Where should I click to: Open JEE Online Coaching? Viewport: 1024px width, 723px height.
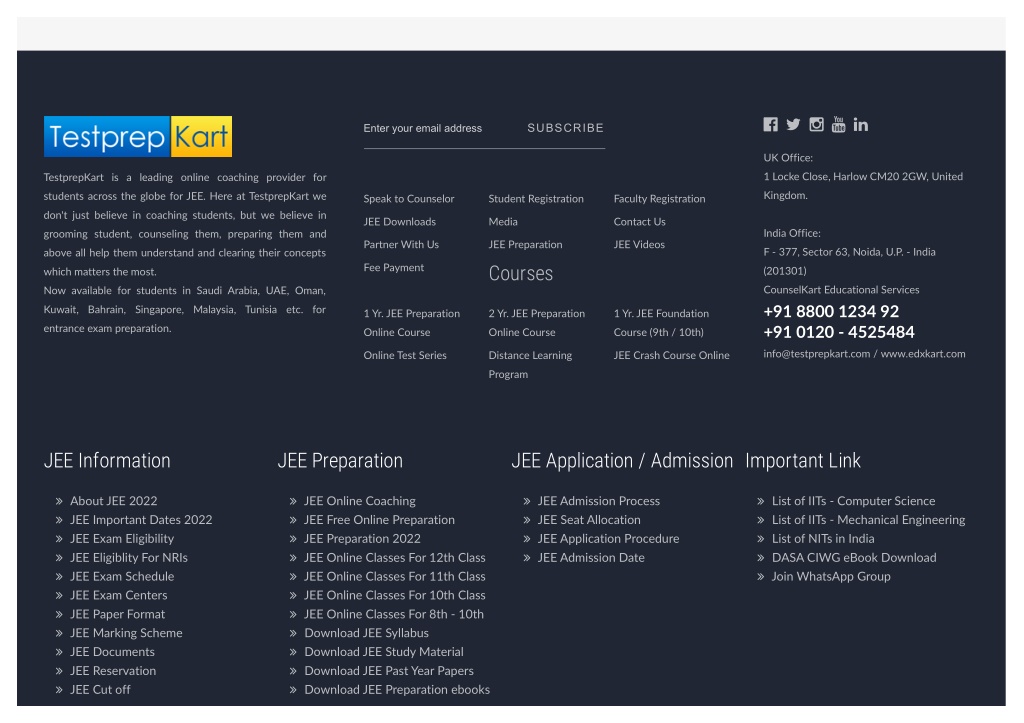[x=360, y=501]
